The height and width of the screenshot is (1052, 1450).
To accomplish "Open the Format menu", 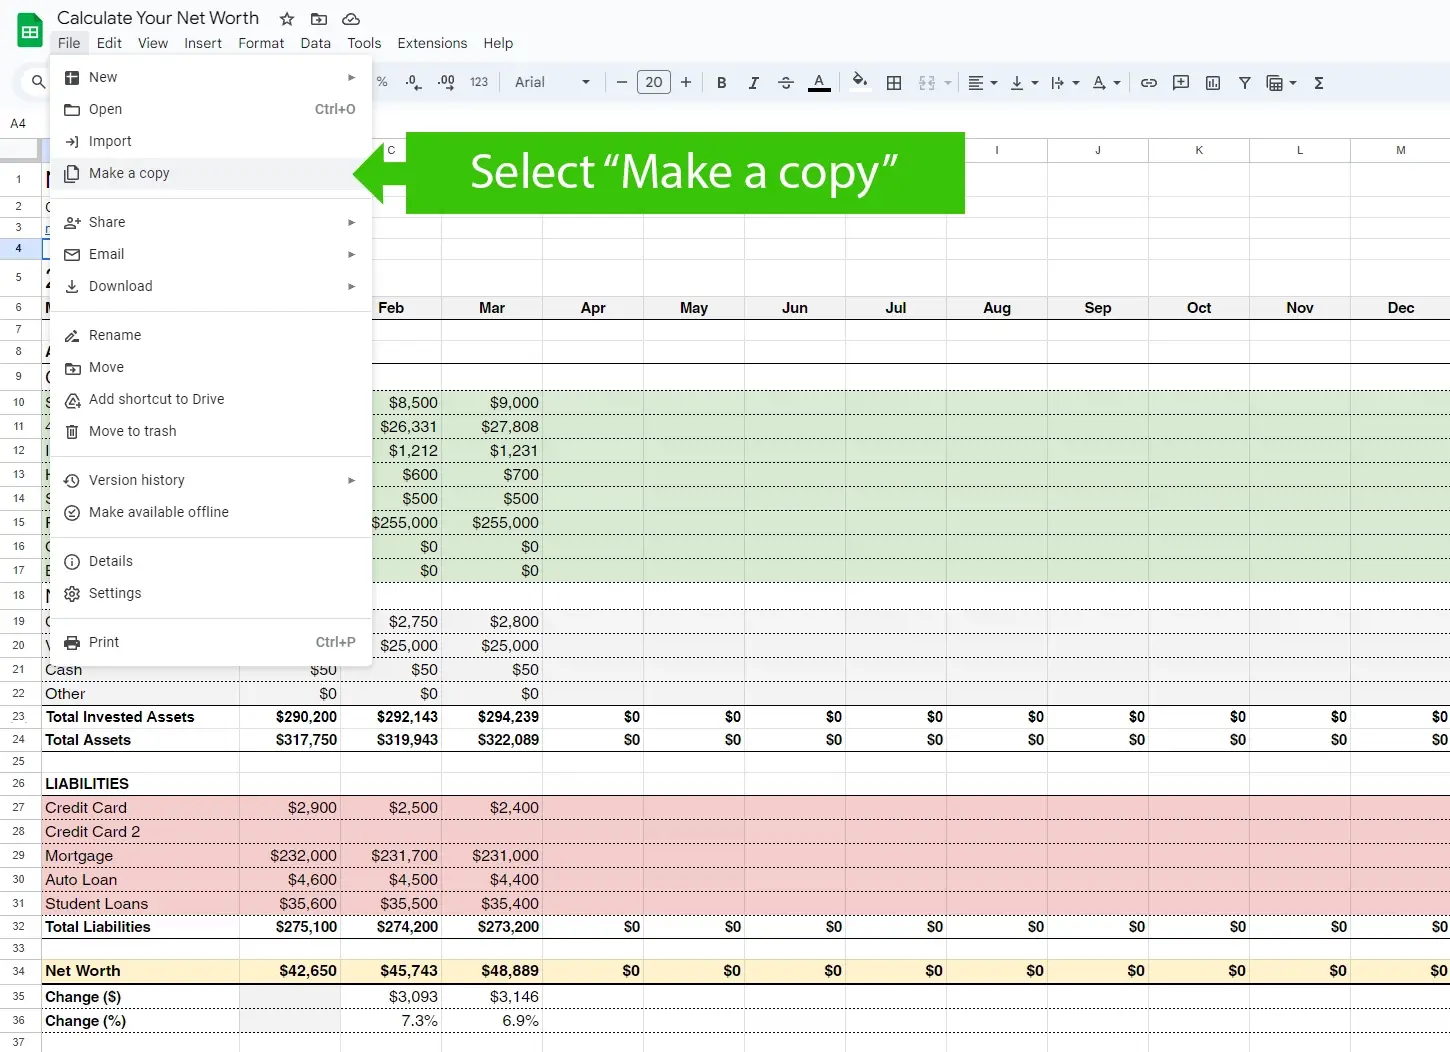I will [261, 43].
